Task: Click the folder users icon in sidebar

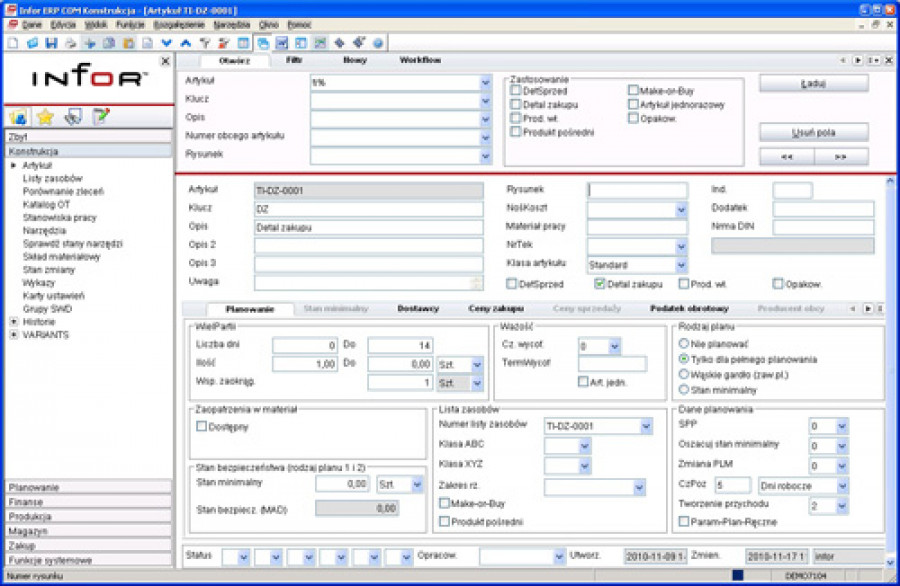Action: click(18, 117)
